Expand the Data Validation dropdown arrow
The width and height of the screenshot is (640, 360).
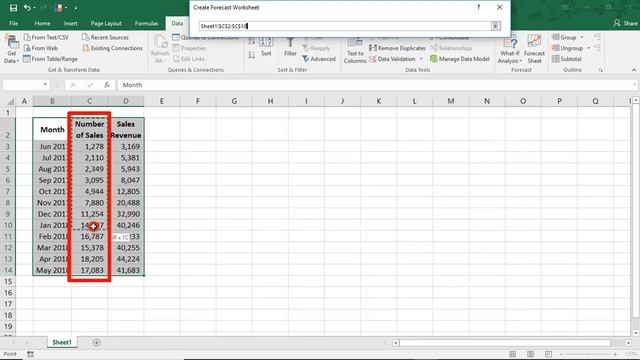click(421, 59)
